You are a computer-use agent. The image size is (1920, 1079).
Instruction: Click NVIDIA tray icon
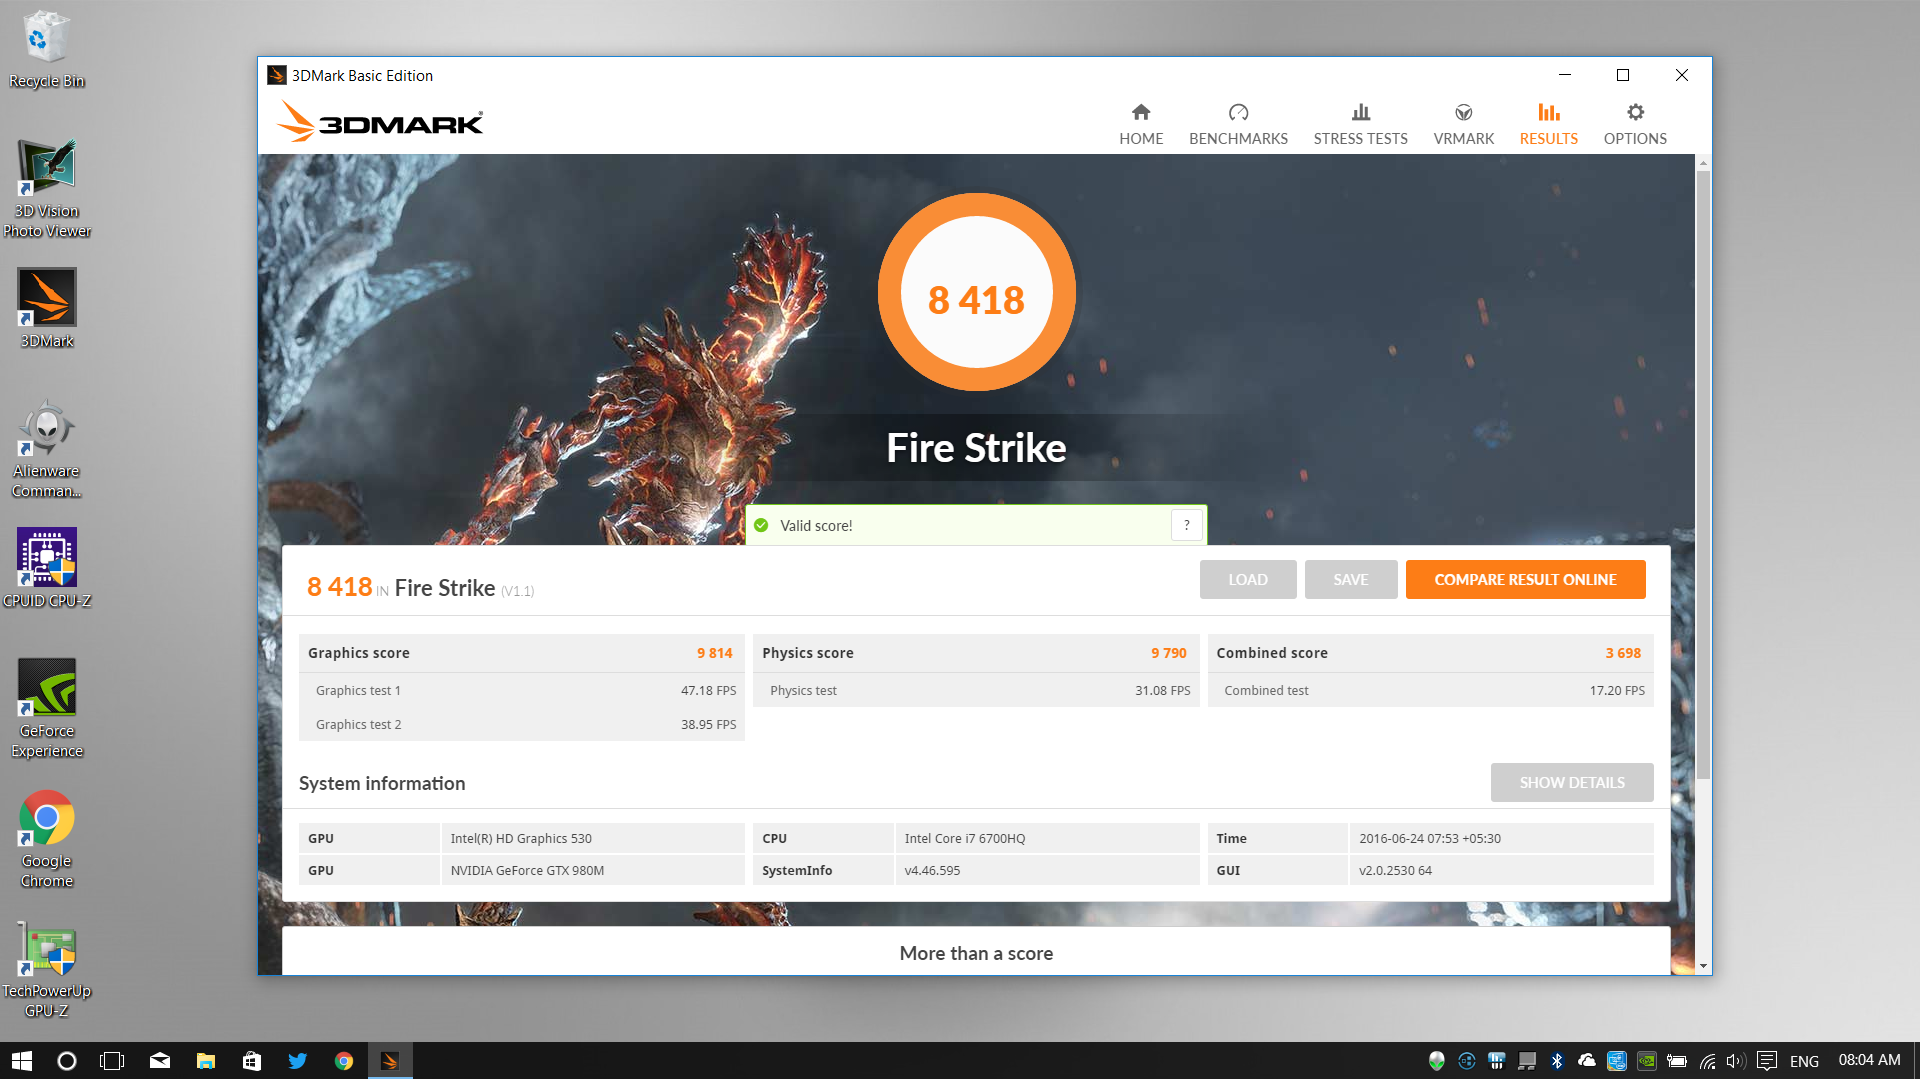(1647, 1060)
